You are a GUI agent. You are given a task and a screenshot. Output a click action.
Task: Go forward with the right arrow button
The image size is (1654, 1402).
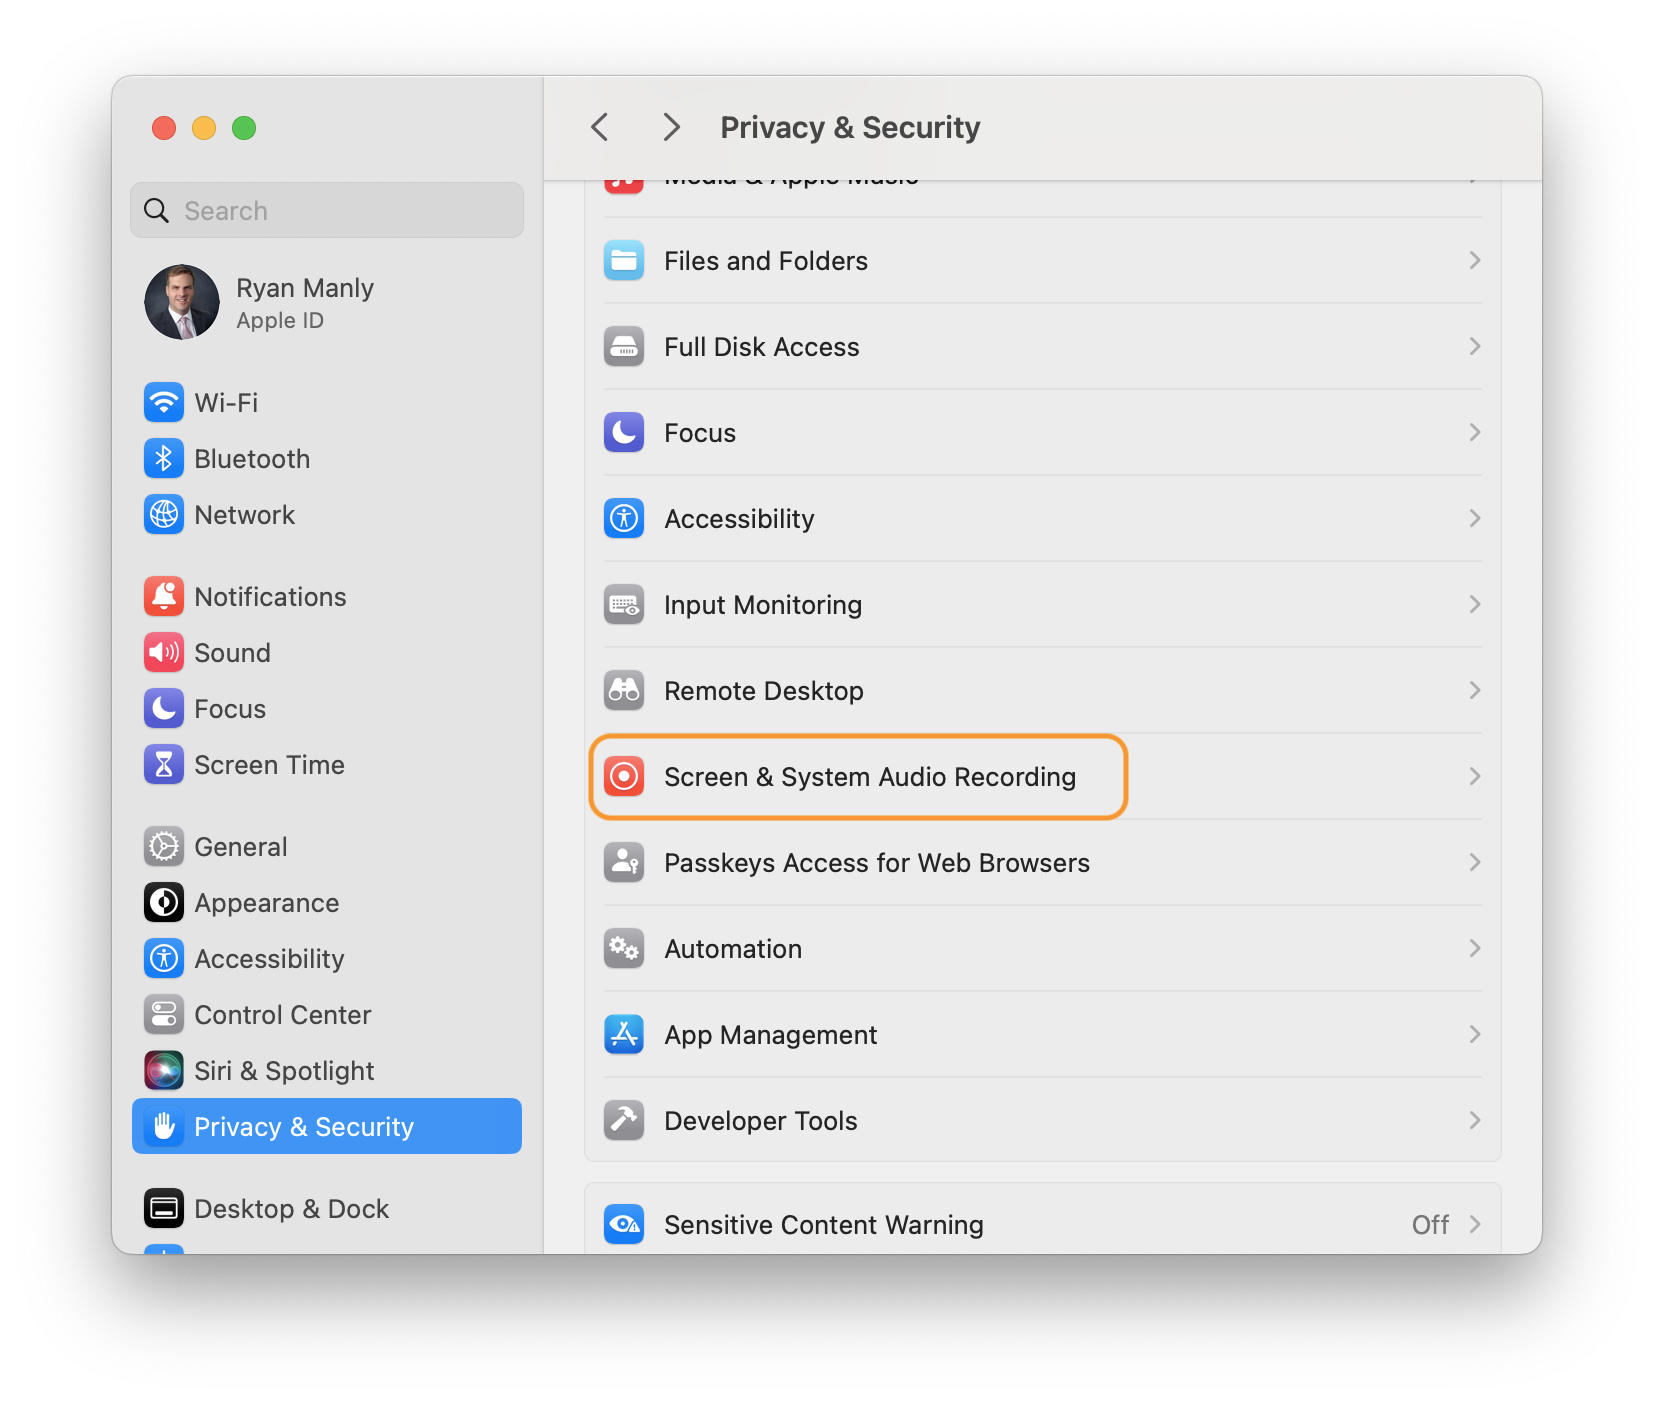(x=671, y=128)
